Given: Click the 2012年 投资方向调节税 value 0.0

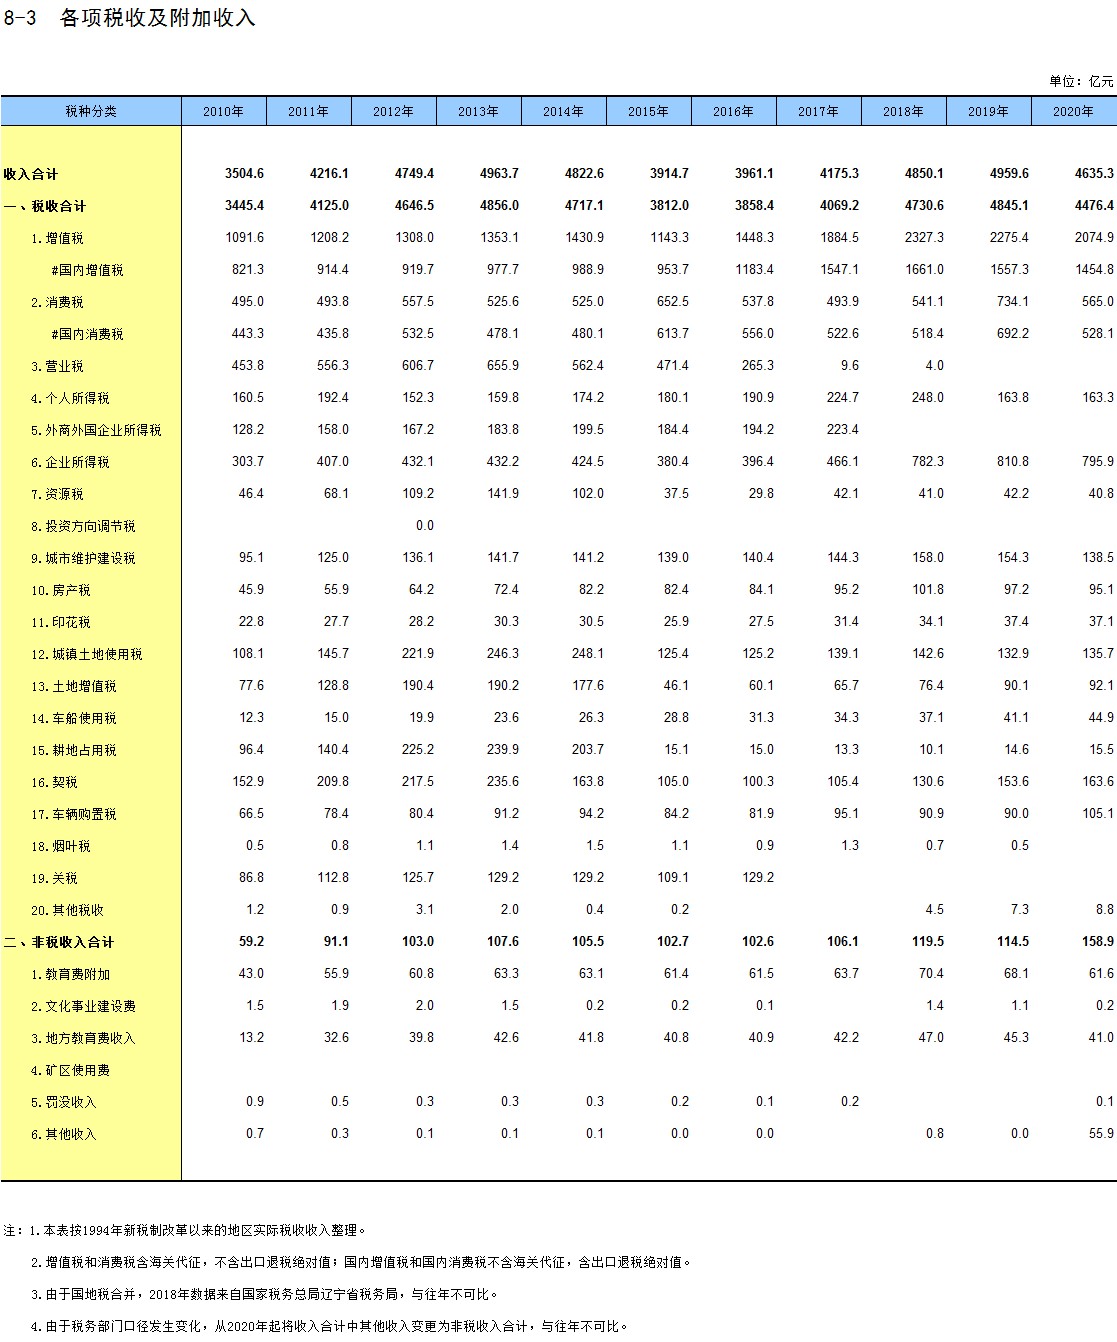Looking at the screenshot, I should pos(424,525).
